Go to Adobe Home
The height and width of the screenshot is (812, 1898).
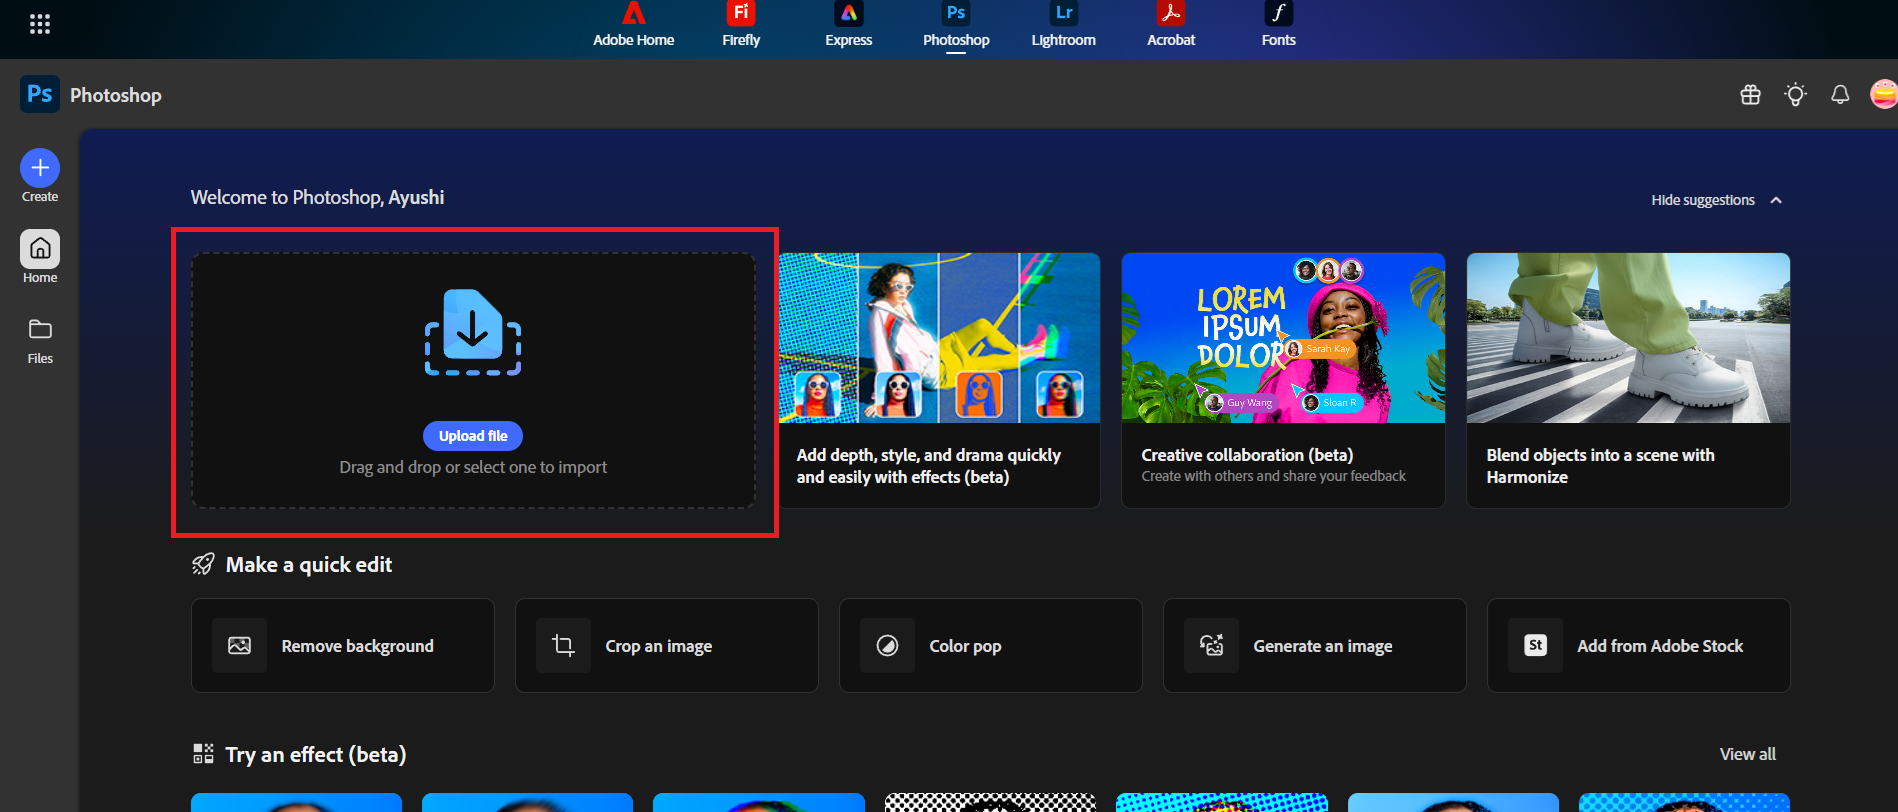coord(633,25)
